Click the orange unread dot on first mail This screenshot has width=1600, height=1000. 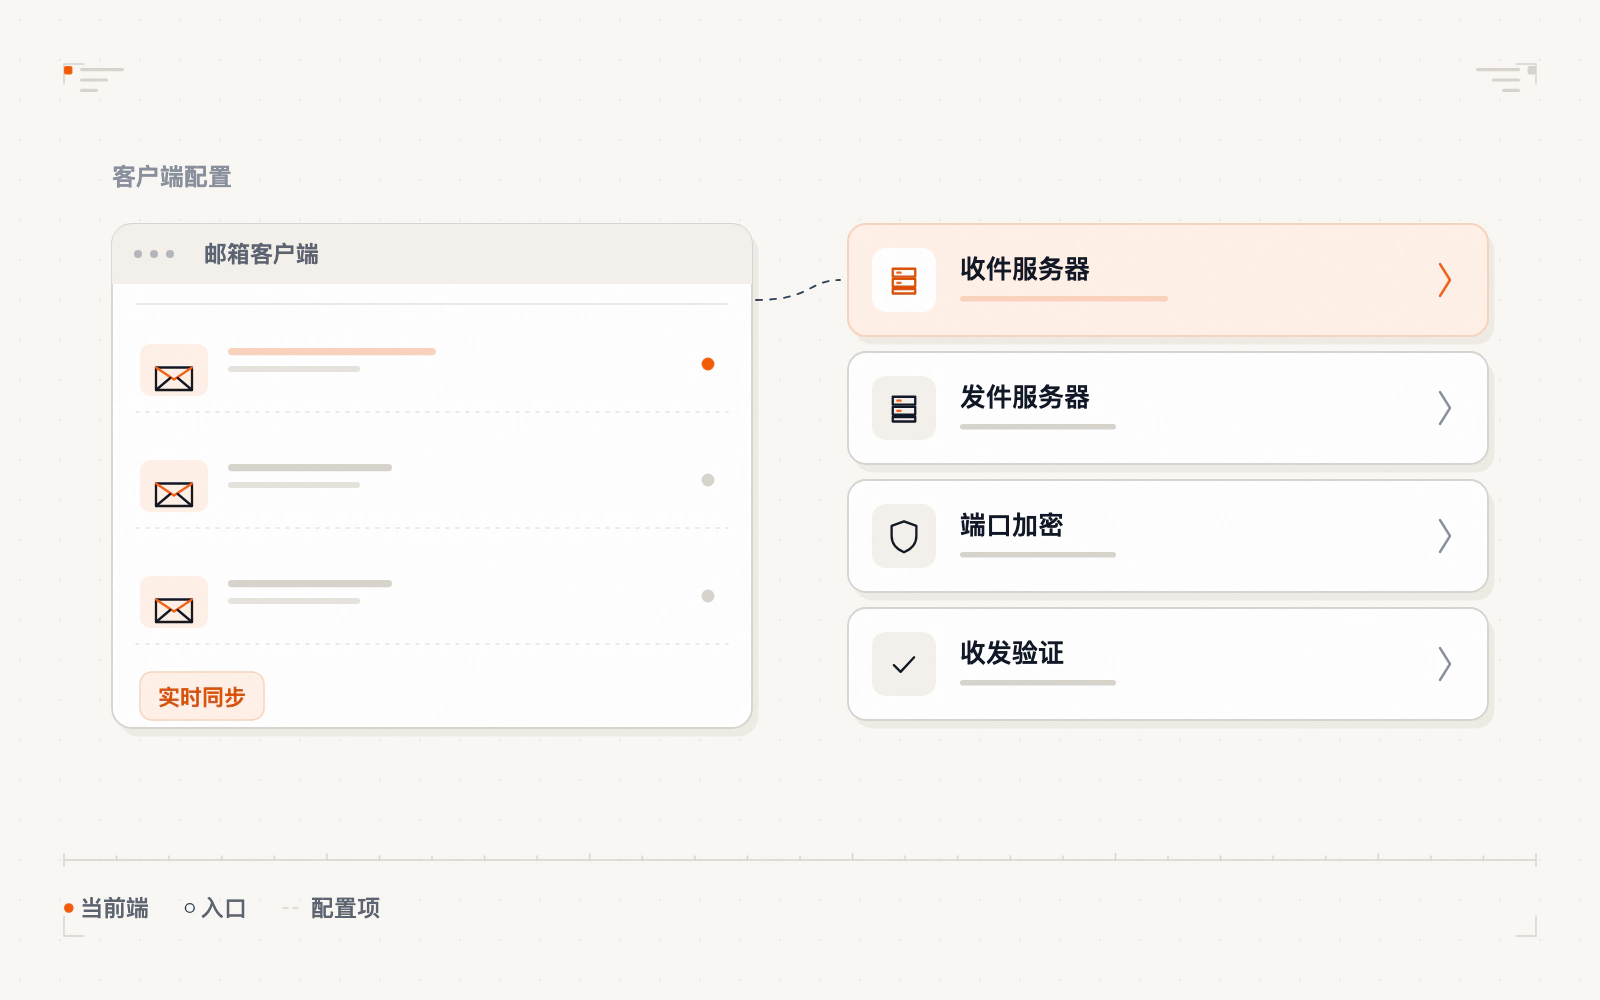pyautogui.click(x=708, y=364)
